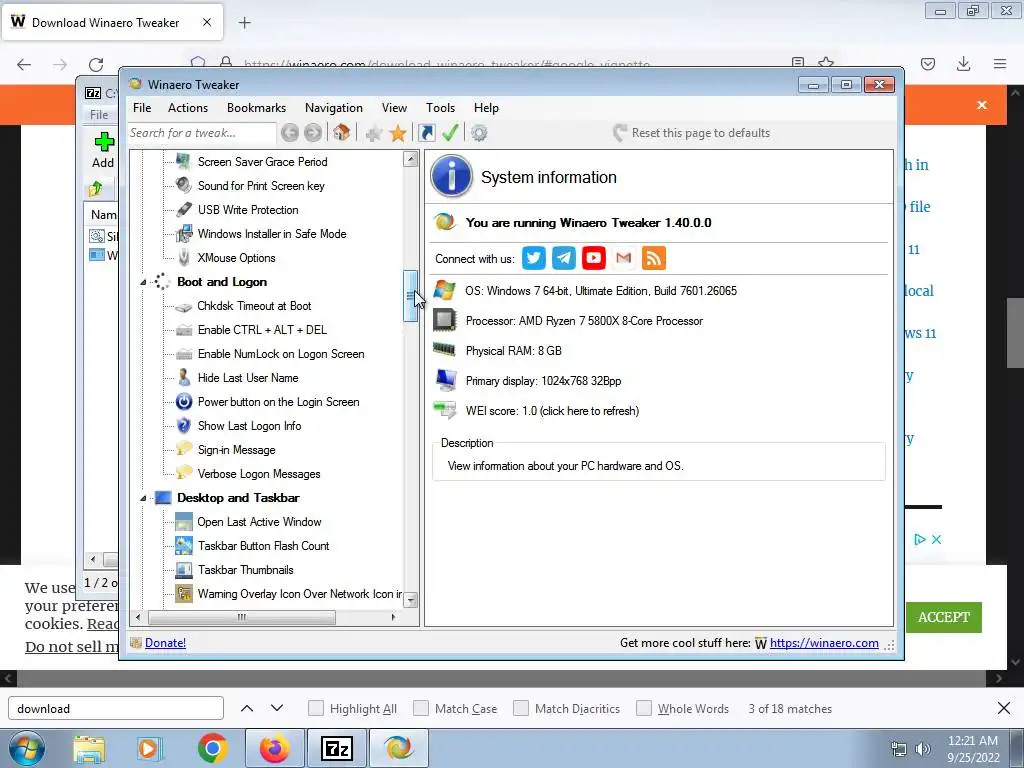
Task: Open Chrome from the Windows taskbar
Action: click(x=212, y=748)
